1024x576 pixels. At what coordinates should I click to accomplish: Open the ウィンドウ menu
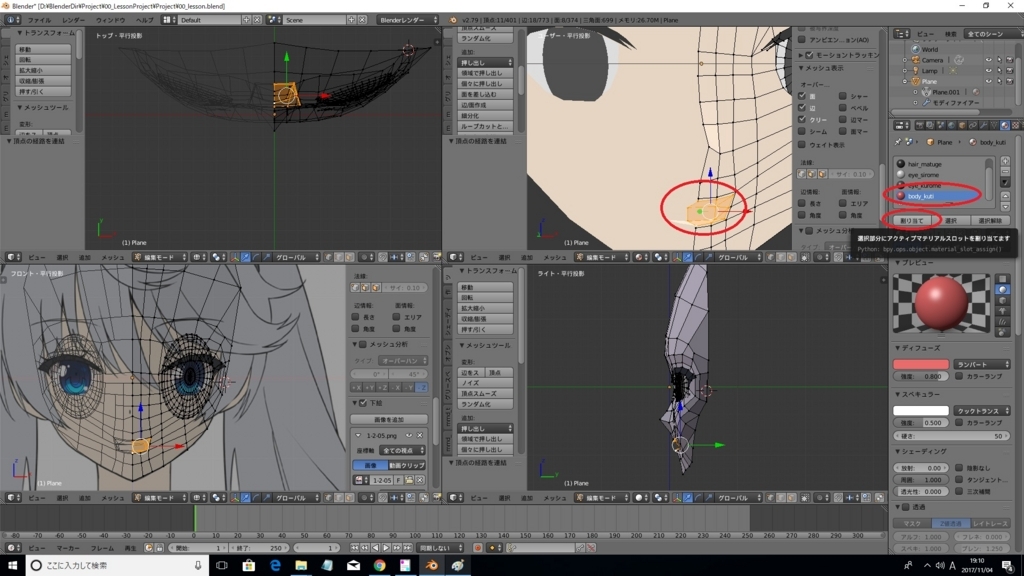[x=110, y=20]
